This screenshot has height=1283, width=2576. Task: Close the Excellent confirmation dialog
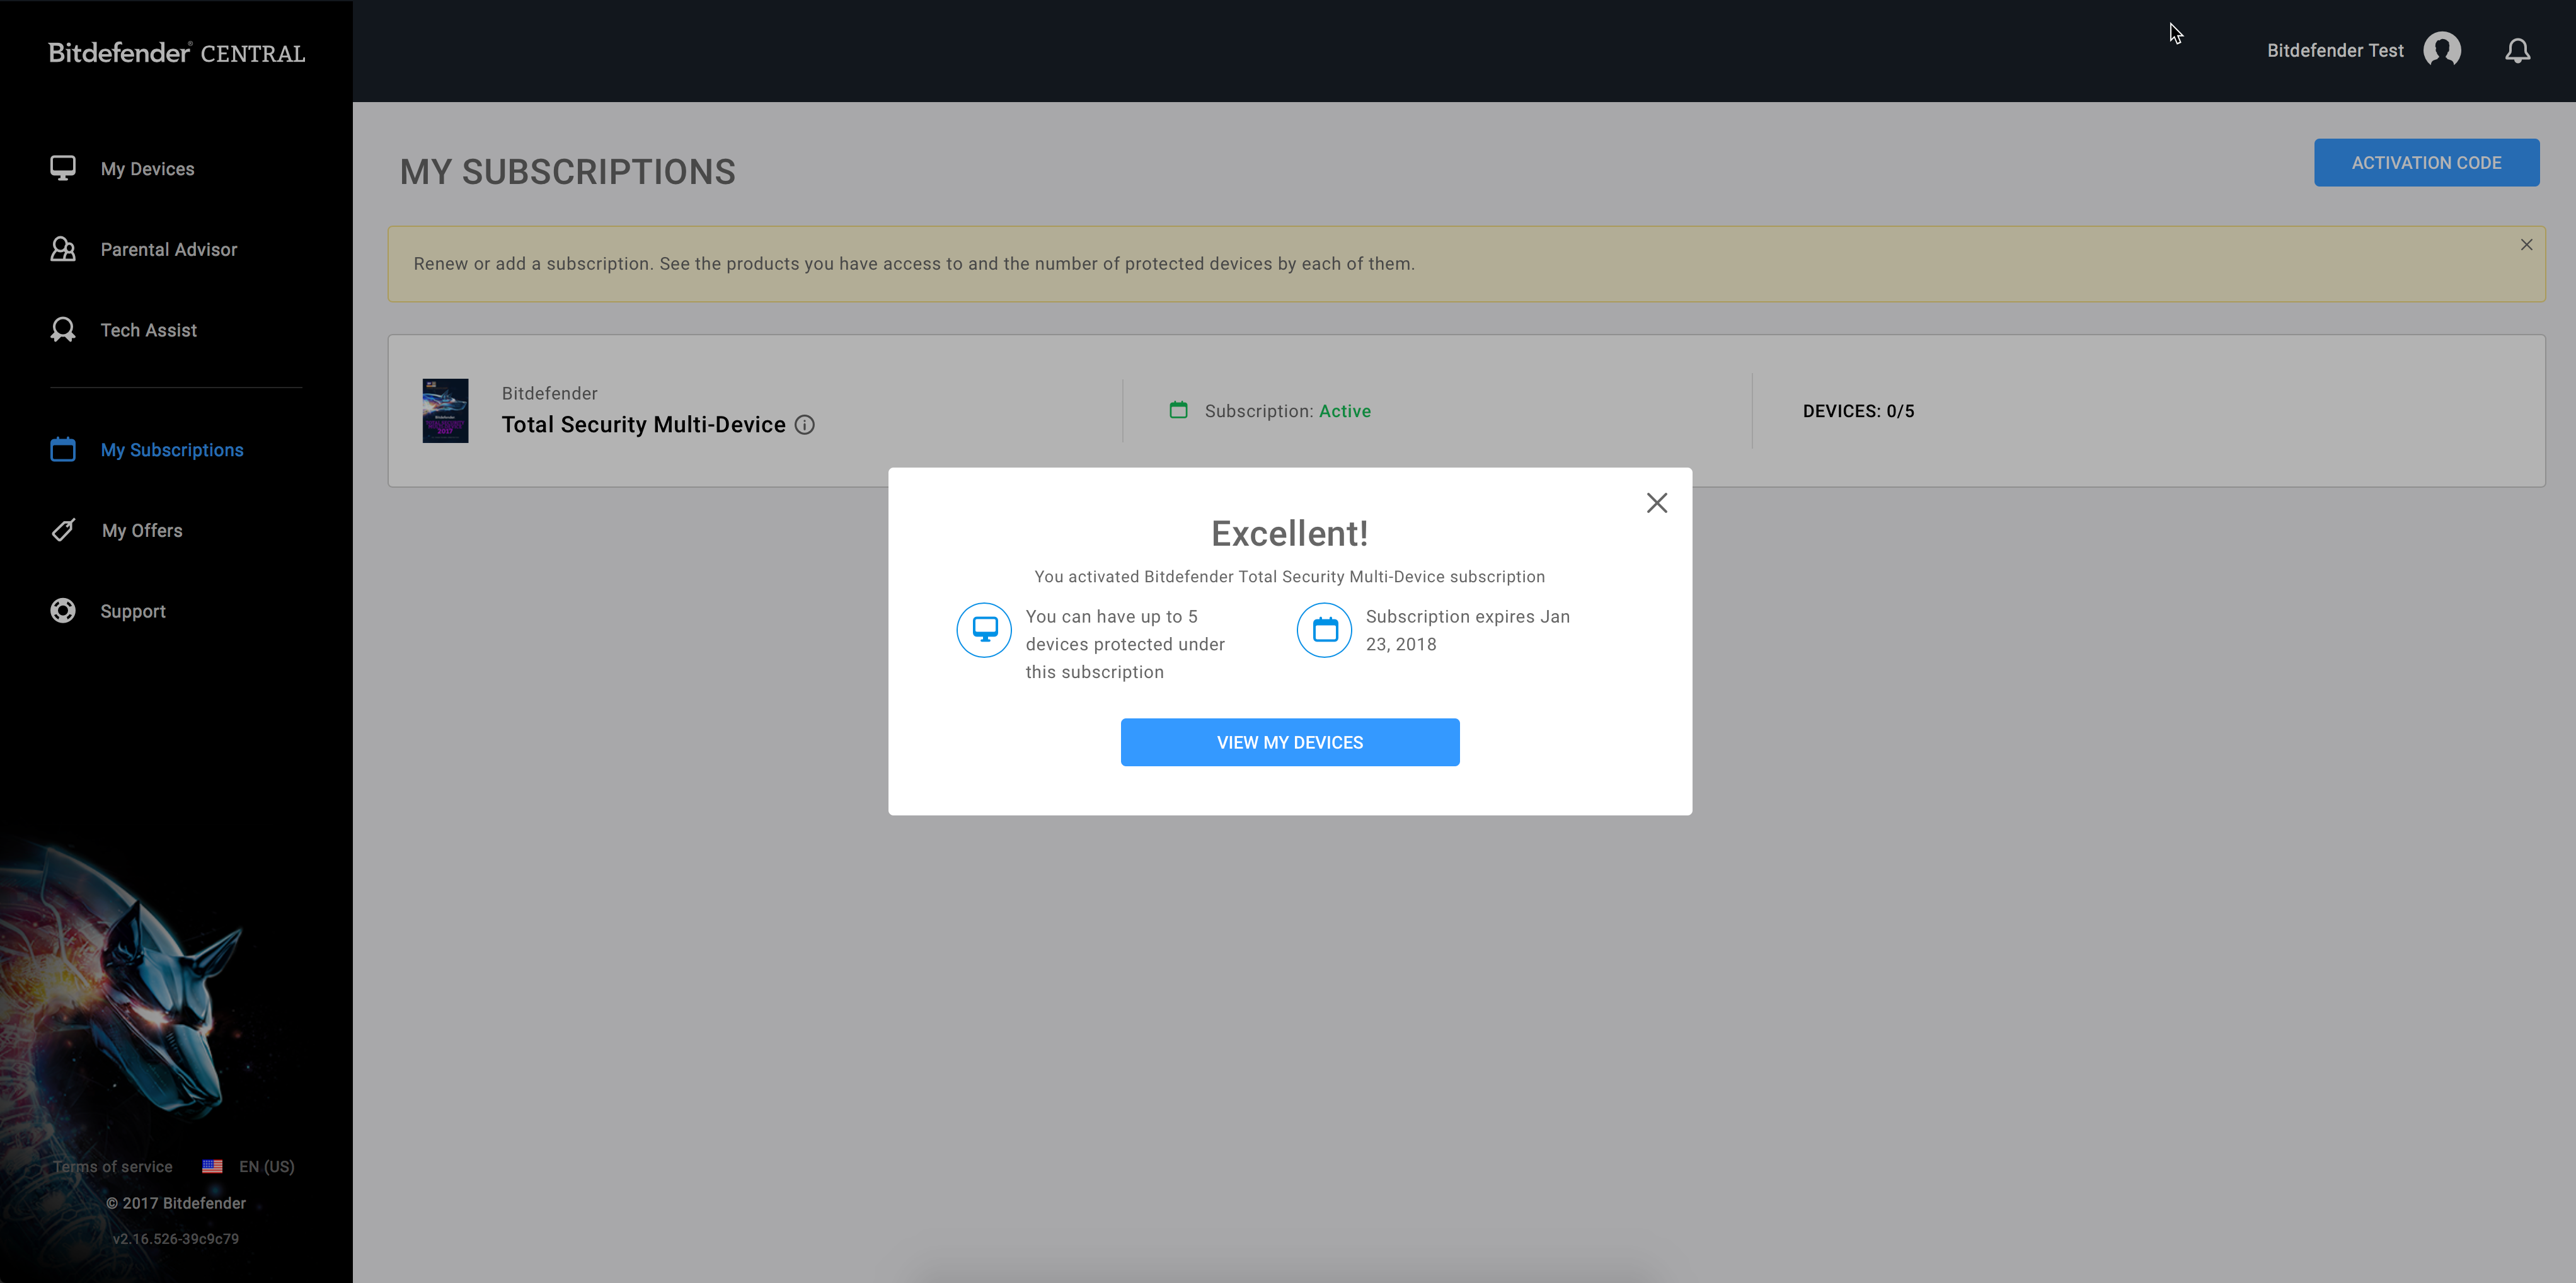[x=1658, y=503]
